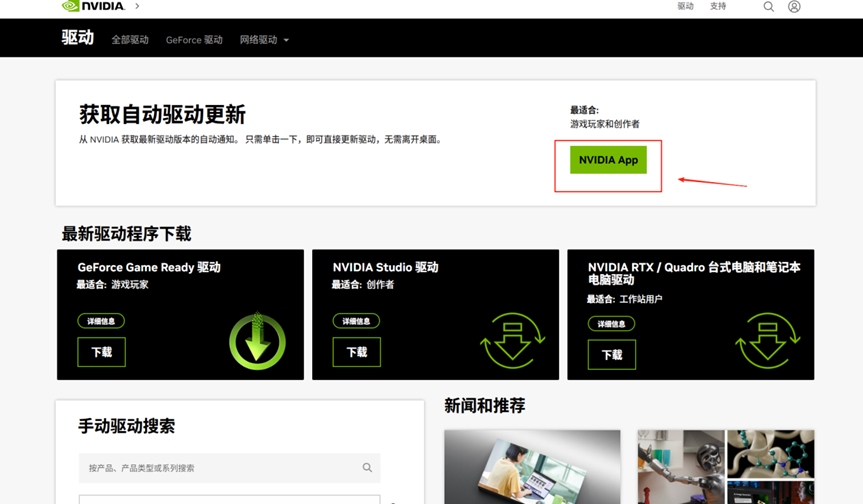Click the 手动驱动搜索 heading
This screenshot has width=863, height=504.
127,426
